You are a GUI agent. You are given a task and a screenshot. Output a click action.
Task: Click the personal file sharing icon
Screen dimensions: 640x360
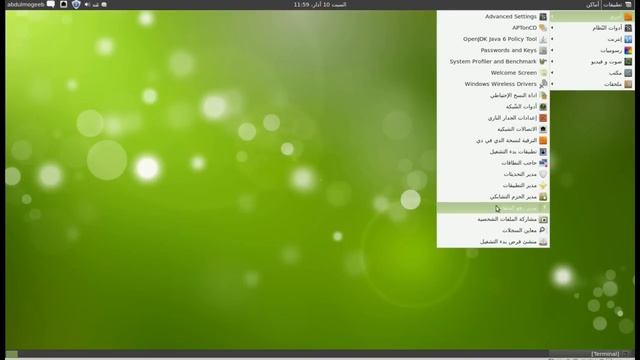[543, 219]
